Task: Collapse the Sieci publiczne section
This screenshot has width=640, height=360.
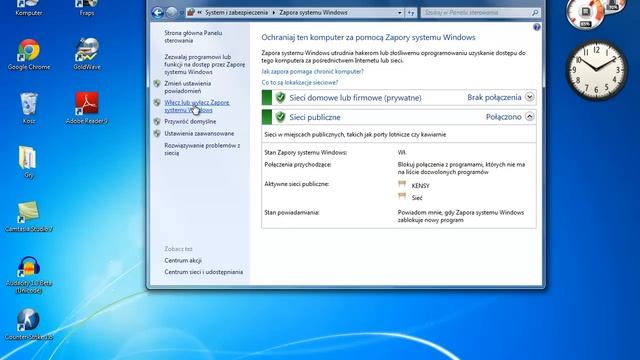Action: pos(529,117)
